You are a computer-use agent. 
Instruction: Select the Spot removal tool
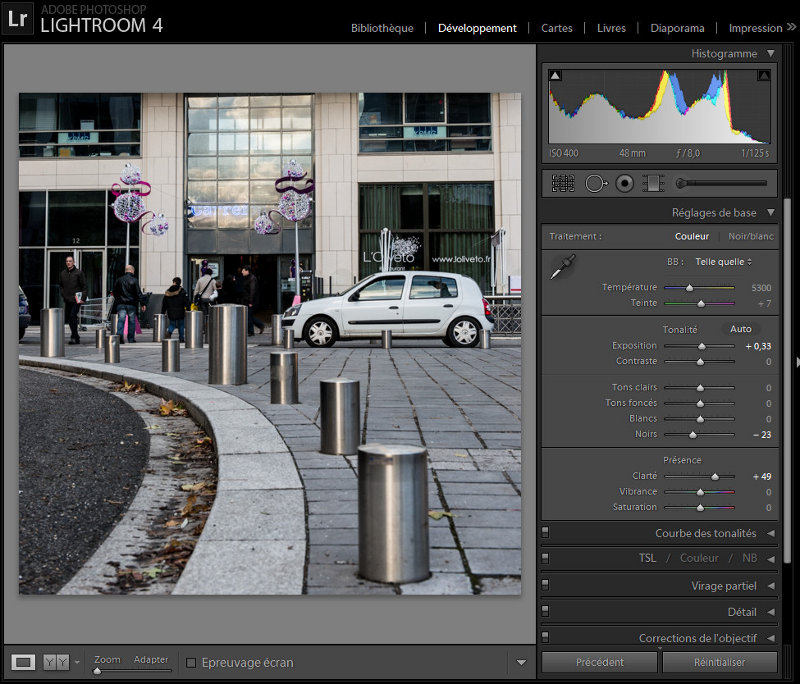(x=595, y=183)
